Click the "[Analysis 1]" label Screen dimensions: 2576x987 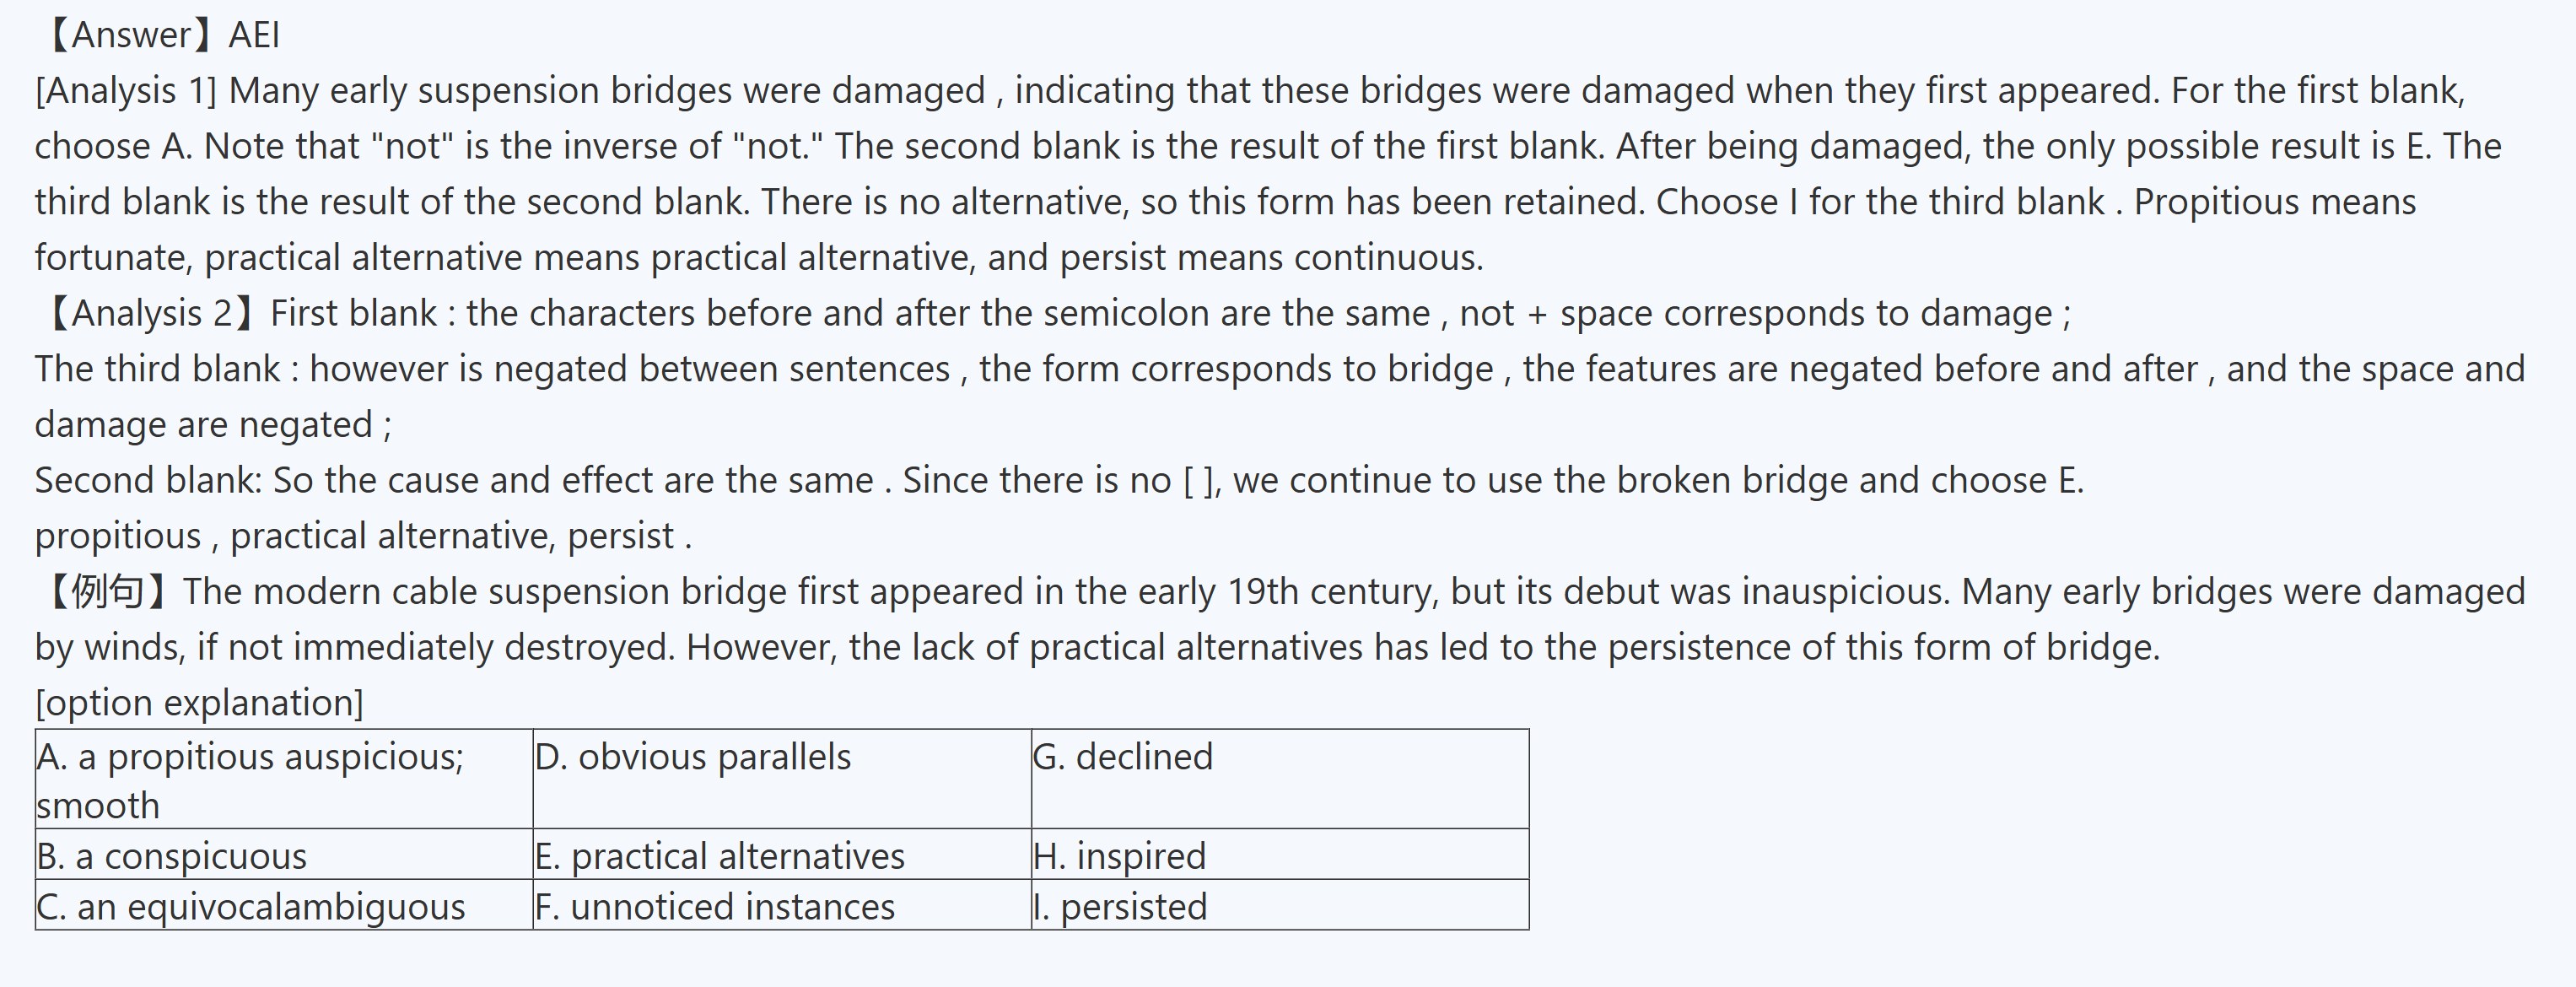coord(126,91)
